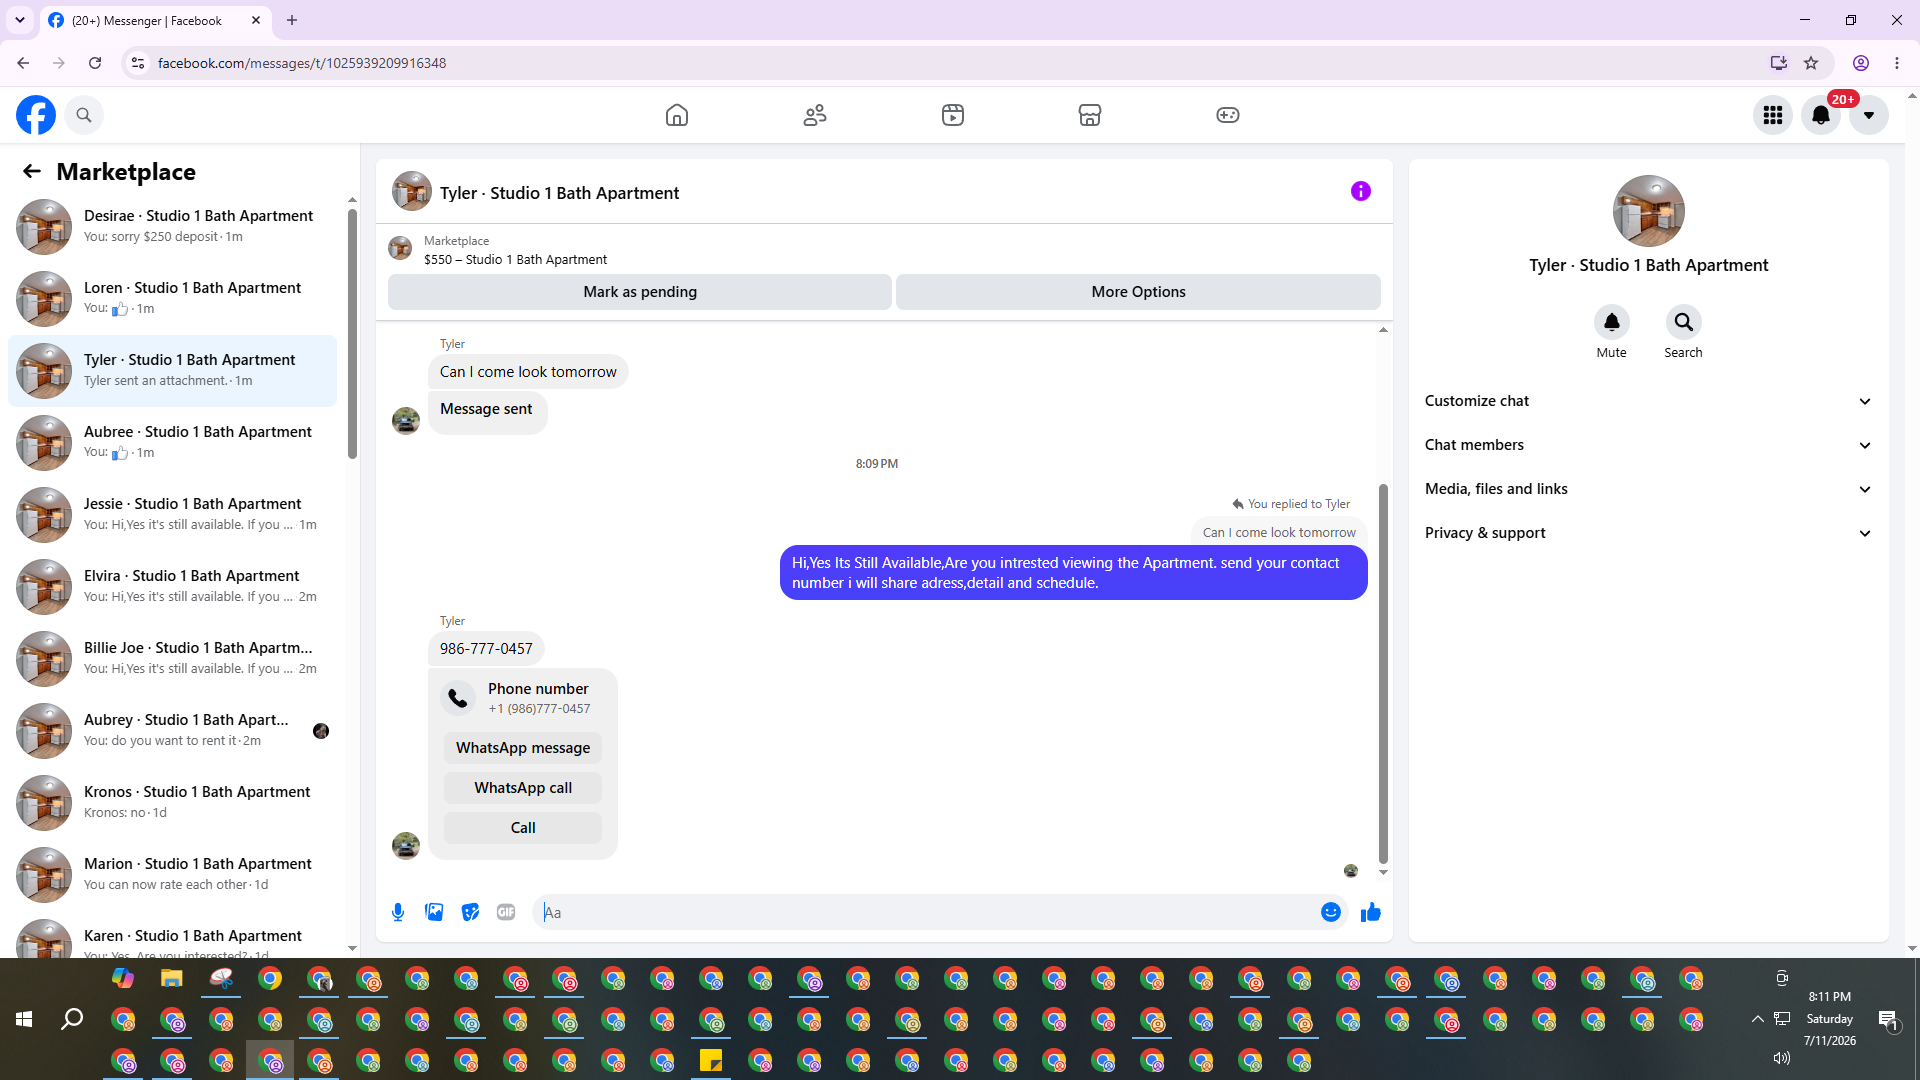Click Tyler's profile picture in right panel

pyautogui.click(x=1649, y=211)
